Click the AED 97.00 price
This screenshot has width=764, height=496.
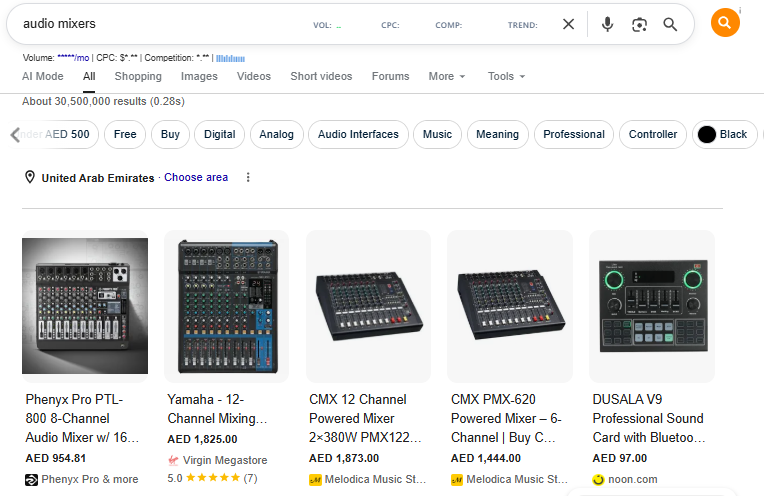620,458
